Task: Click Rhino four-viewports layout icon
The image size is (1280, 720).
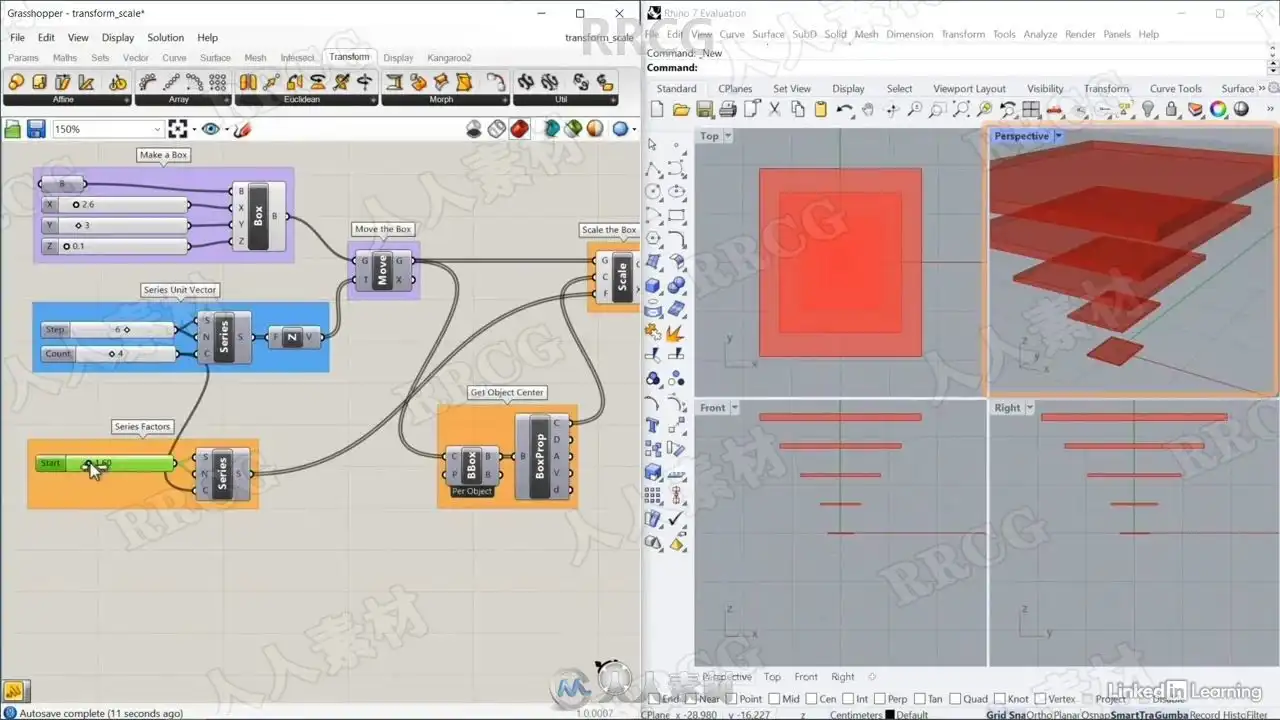Action: pos(1031,109)
